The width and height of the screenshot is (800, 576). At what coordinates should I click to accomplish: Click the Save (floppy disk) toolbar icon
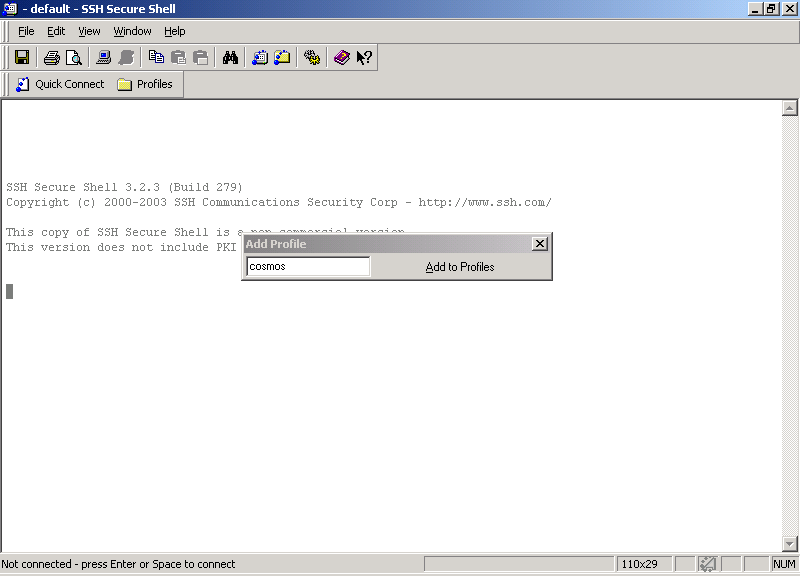[x=22, y=58]
